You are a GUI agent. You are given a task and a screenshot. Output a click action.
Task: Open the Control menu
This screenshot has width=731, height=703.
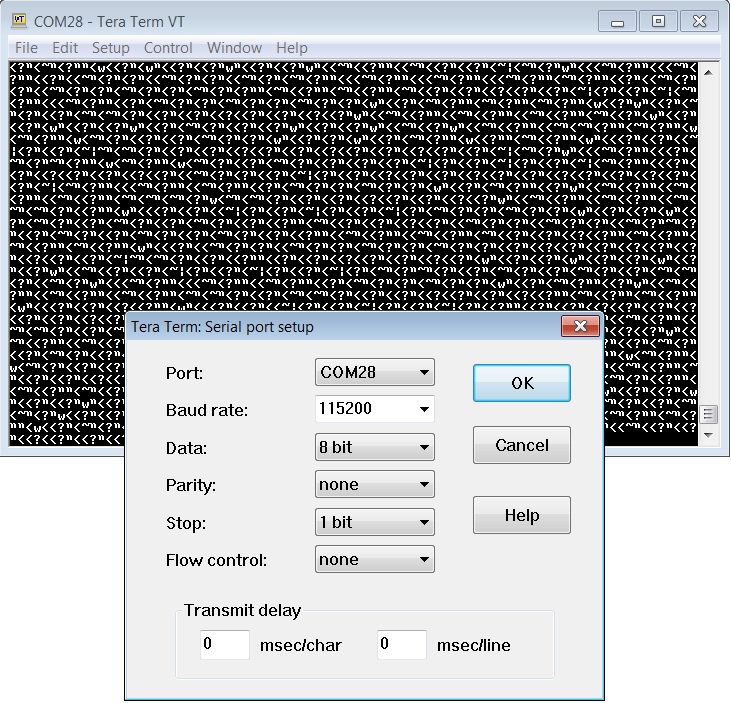click(x=168, y=48)
